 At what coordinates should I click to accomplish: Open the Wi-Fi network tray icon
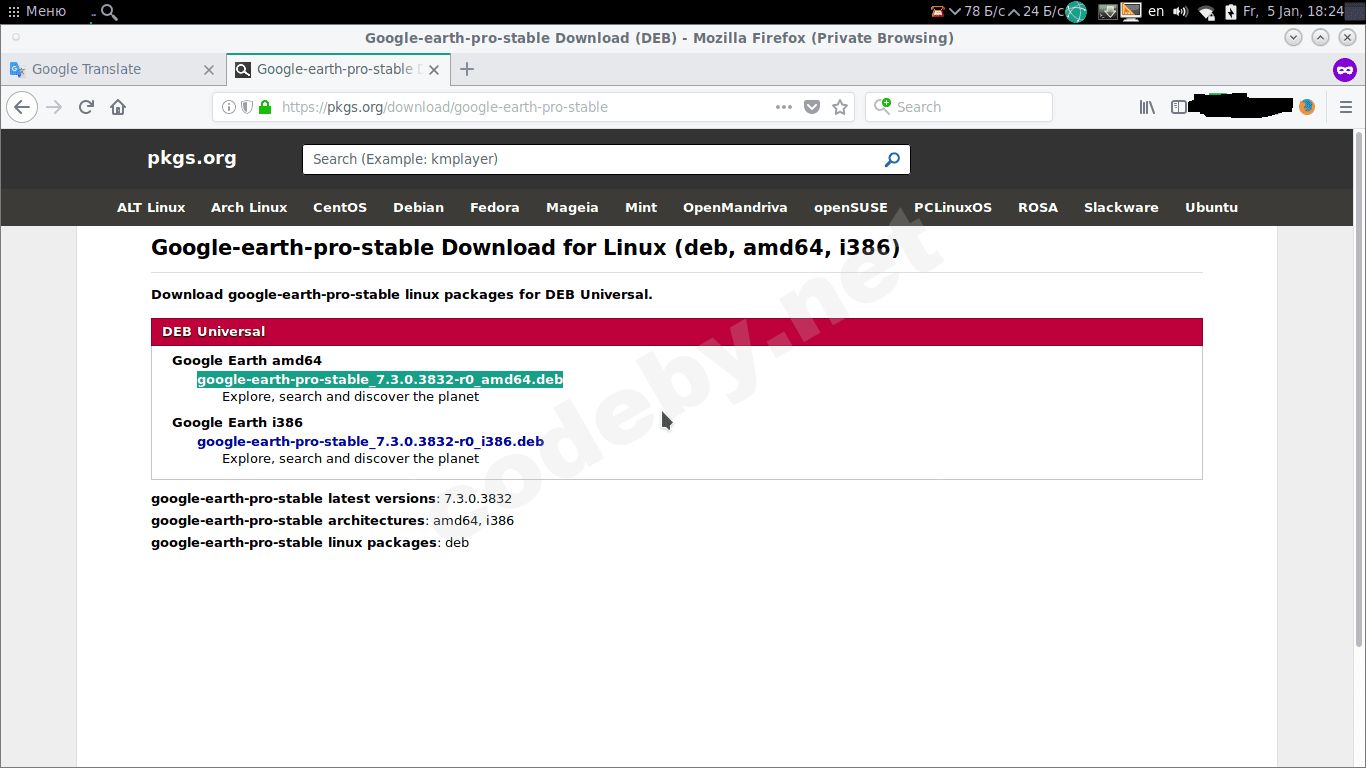point(1206,12)
